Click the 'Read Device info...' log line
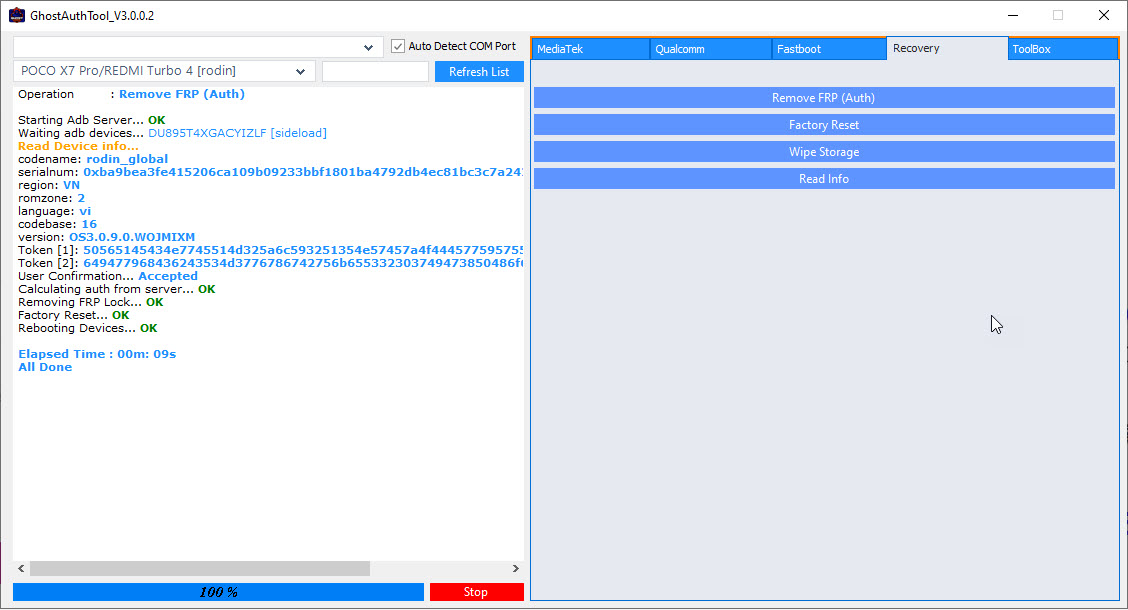The width and height of the screenshot is (1128, 610). 78,146
